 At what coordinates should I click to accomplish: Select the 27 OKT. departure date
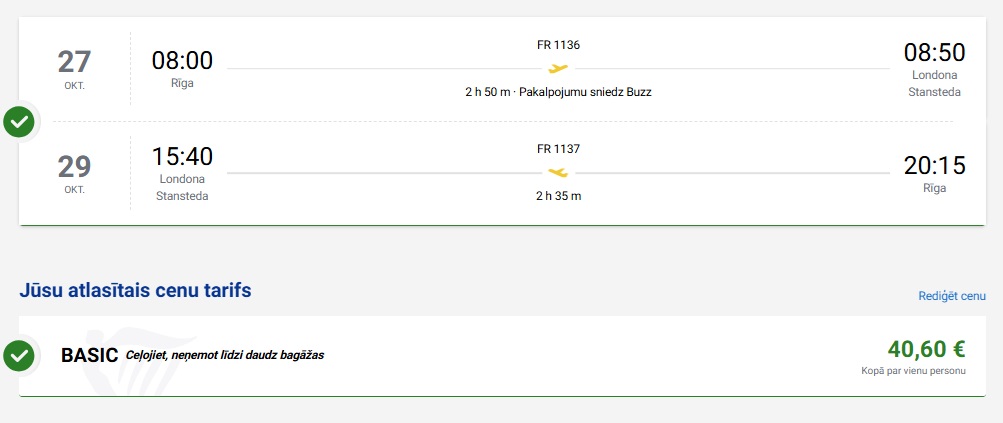74,68
